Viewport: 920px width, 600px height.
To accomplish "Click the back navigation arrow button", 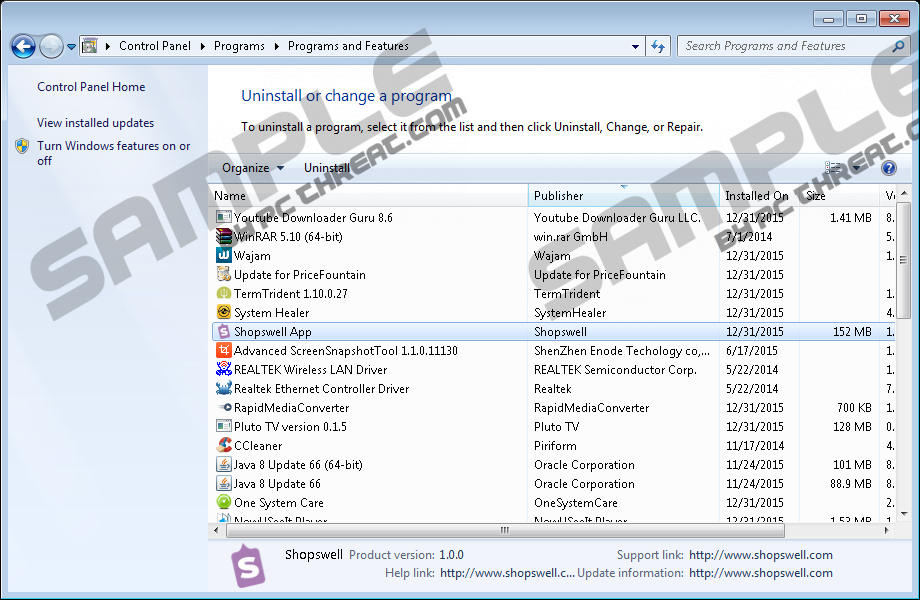I will coord(23,46).
